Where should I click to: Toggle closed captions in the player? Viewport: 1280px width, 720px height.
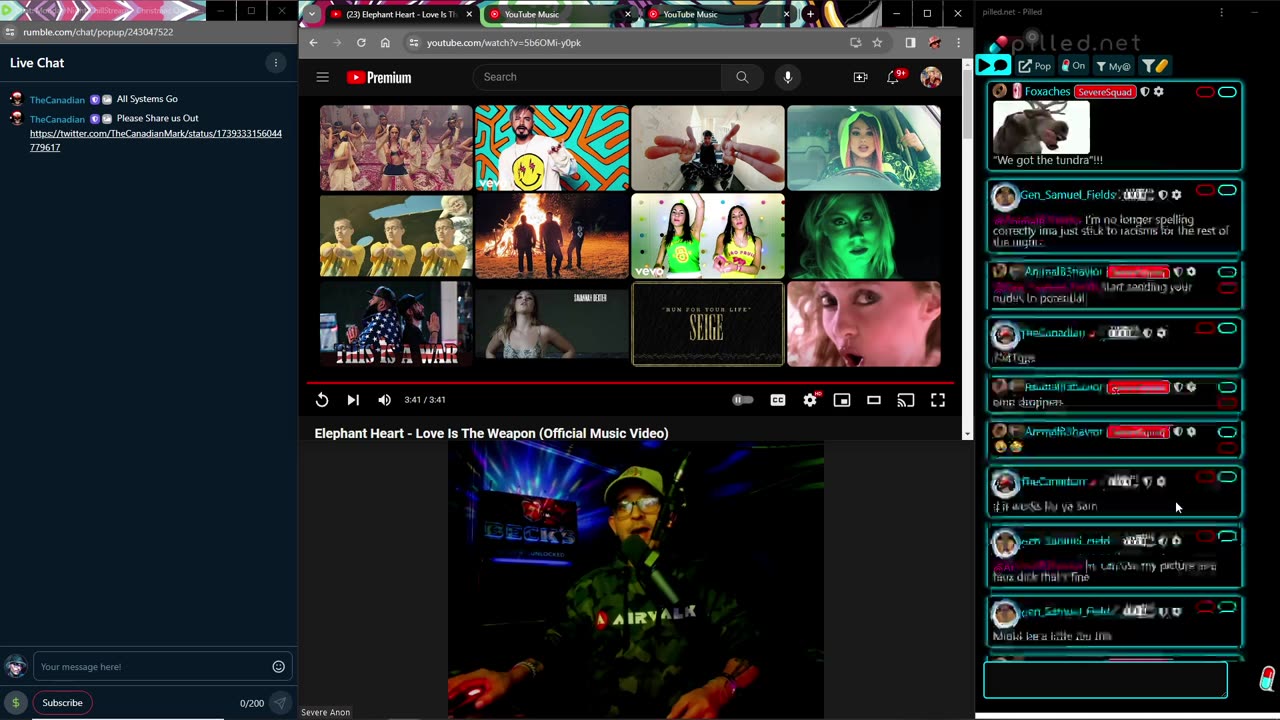(778, 400)
